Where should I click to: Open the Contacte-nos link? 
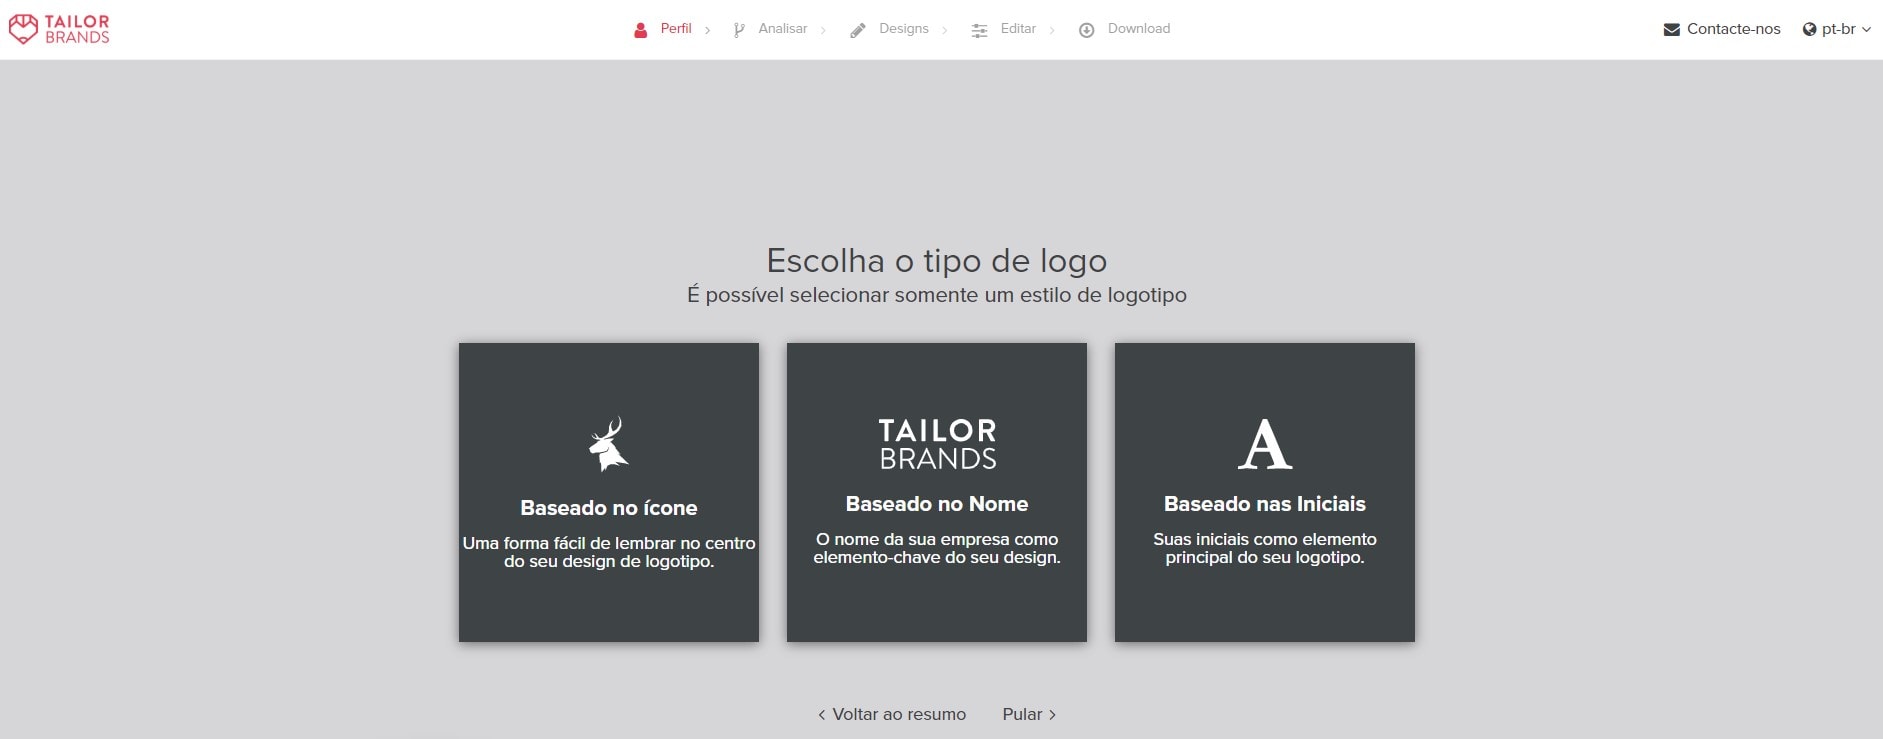(x=1733, y=29)
